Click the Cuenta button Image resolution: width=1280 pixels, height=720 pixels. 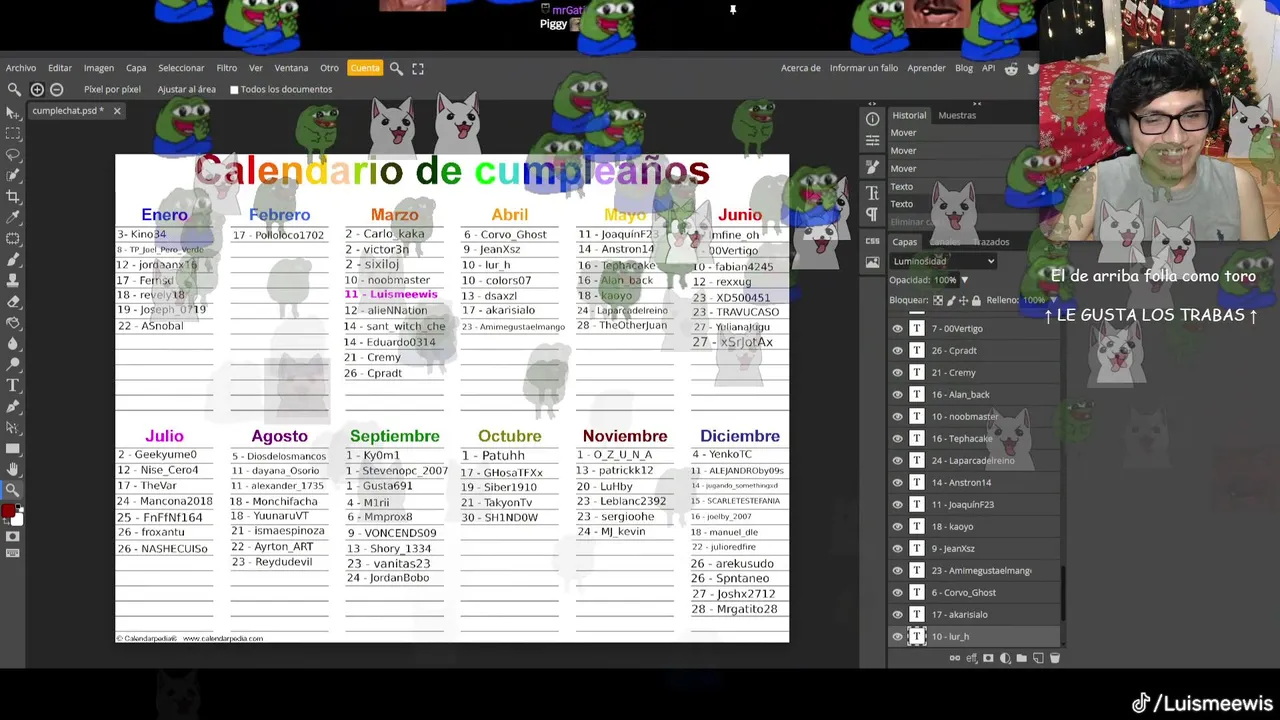click(365, 68)
